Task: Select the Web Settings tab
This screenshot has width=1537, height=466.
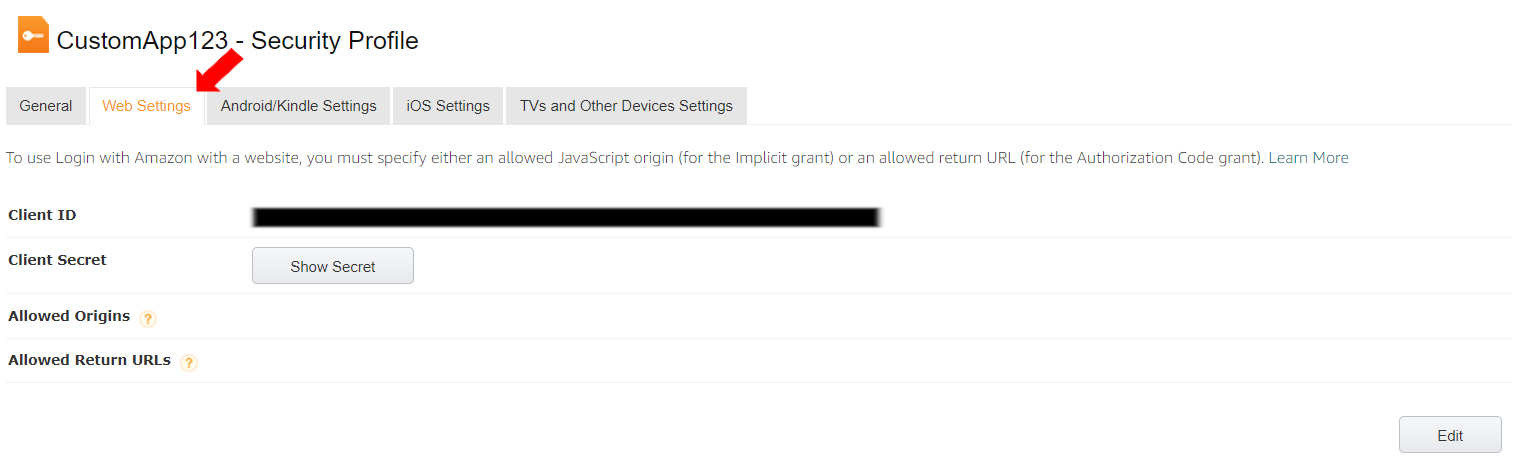Action: pos(146,106)
